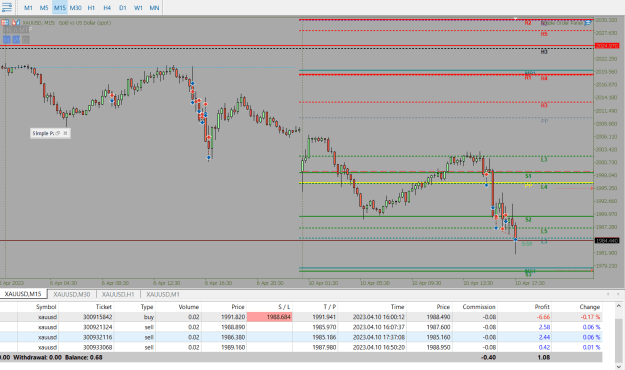Click the white chart shift triangle marker
Image resolution: width=625 pixels, height=370 pixels.
pos(515,19)
